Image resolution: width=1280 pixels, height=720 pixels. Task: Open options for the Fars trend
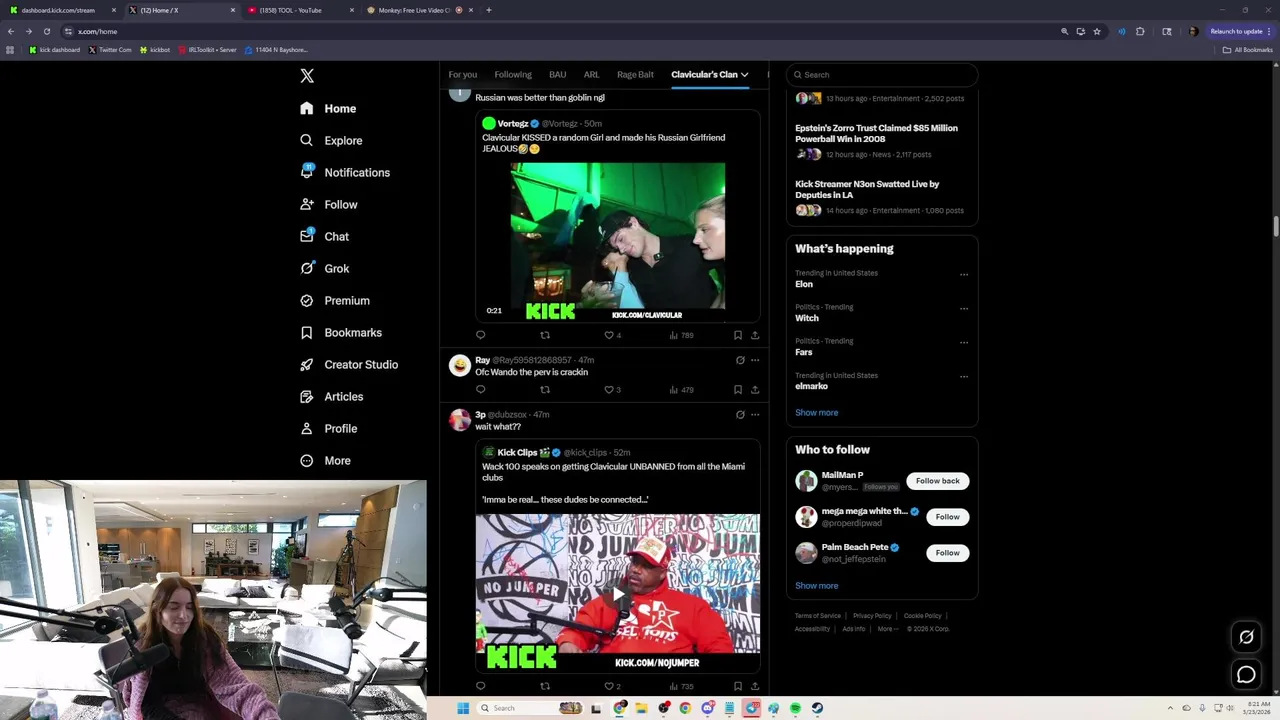pyautogui.click(x=964, y=342)
